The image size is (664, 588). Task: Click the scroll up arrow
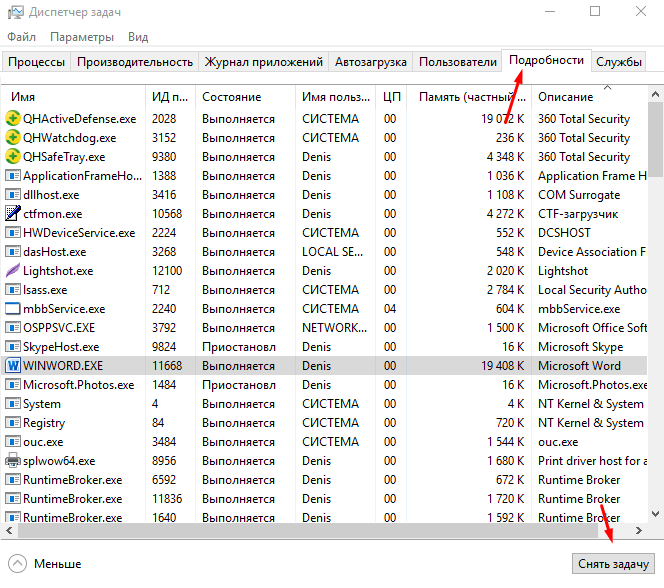click(x=655, y=94)
